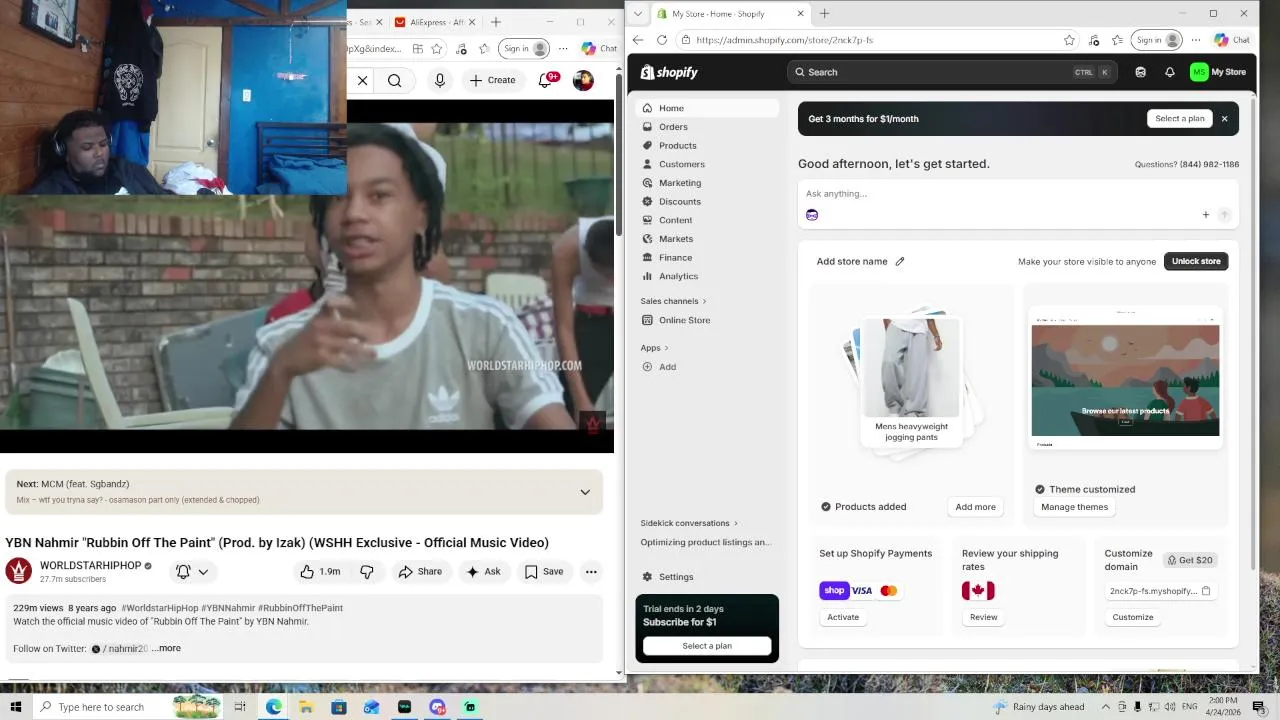Click the plus attachment icon in Ask anything box
This screenshot has height=720, width=1280.
[x=1205, y=215]
